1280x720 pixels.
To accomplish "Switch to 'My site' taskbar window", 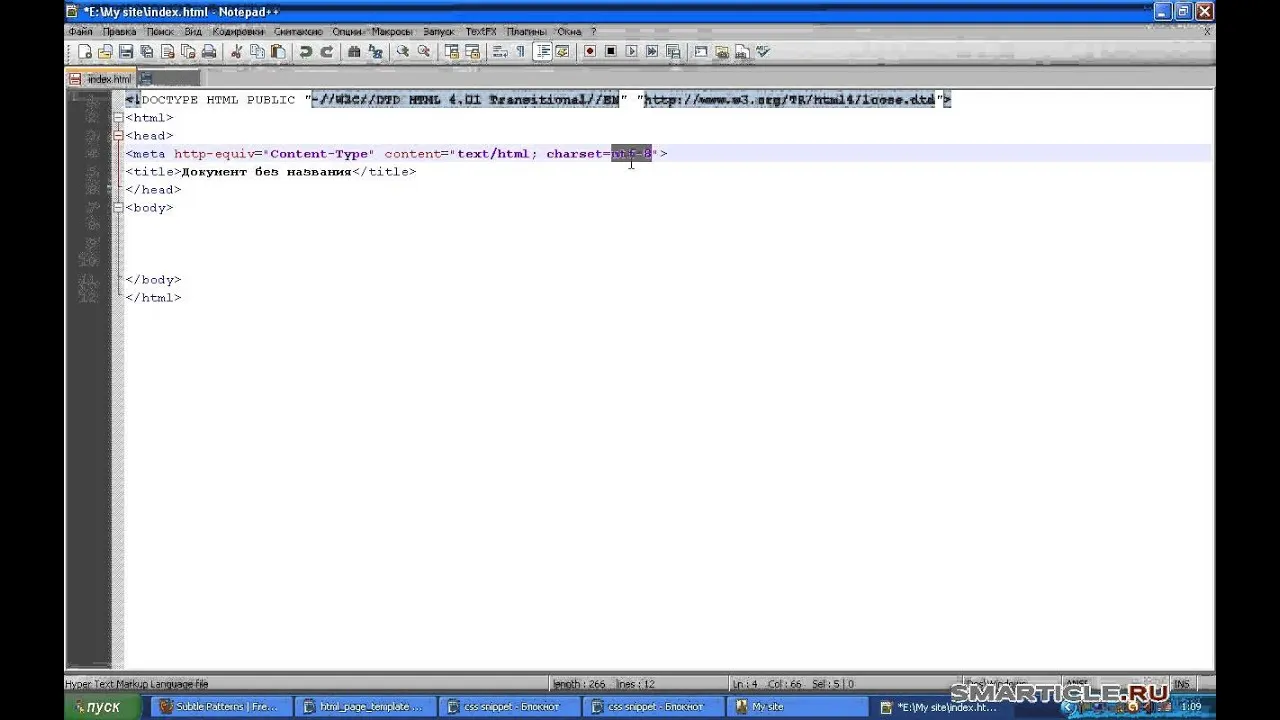I will click(x=799, y=707).
